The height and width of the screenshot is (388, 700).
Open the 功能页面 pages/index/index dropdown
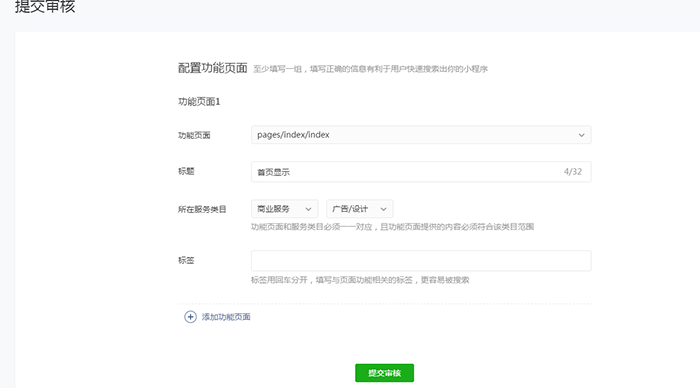pyautogui.click(x=421, y=135)
